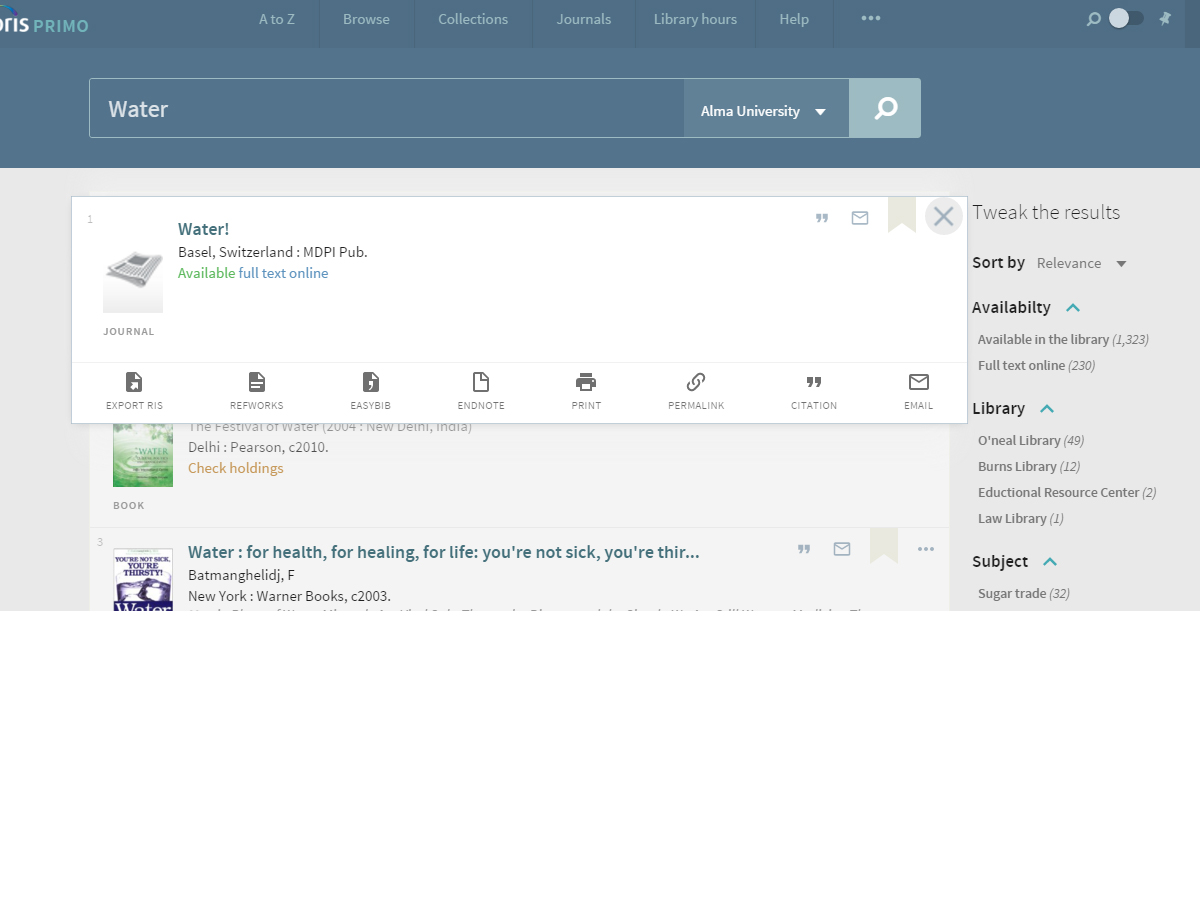Toggle bookmark for third search result
The image size is (1200, 900).
click(884, 546)
